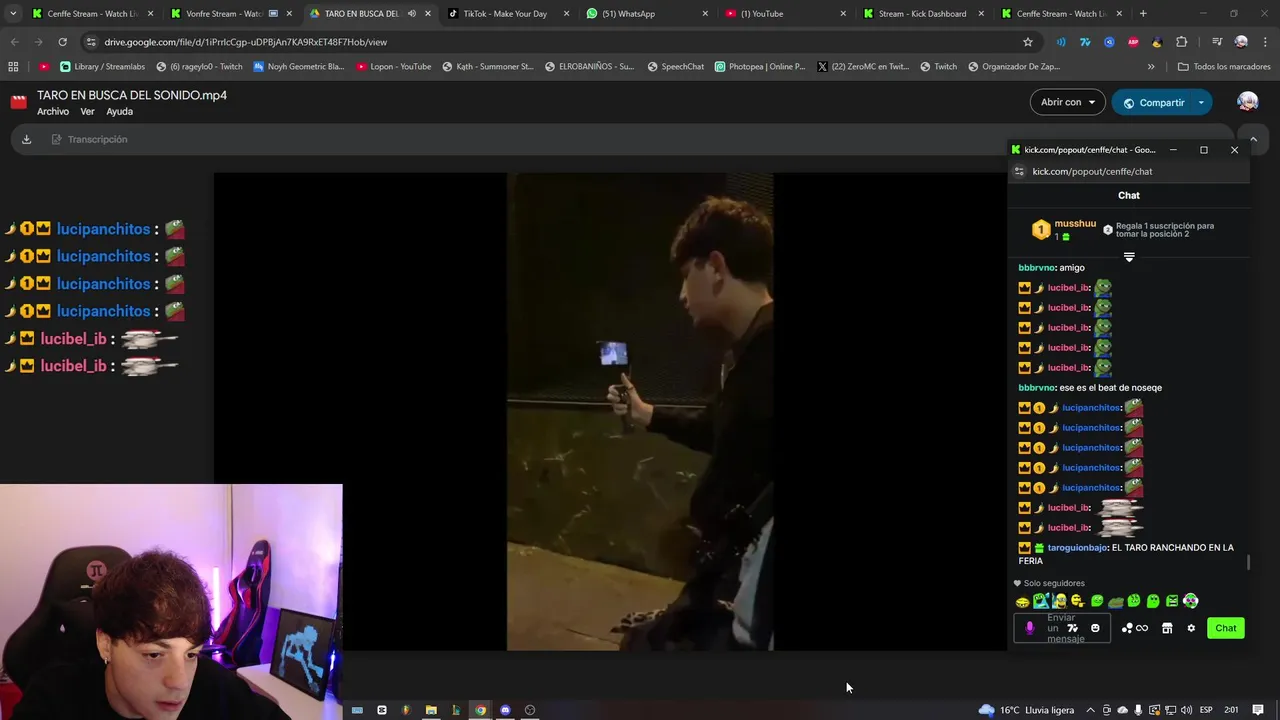Click Chrome profile avatar in toolbar
1280x720 pixels.
(1241, 42)
